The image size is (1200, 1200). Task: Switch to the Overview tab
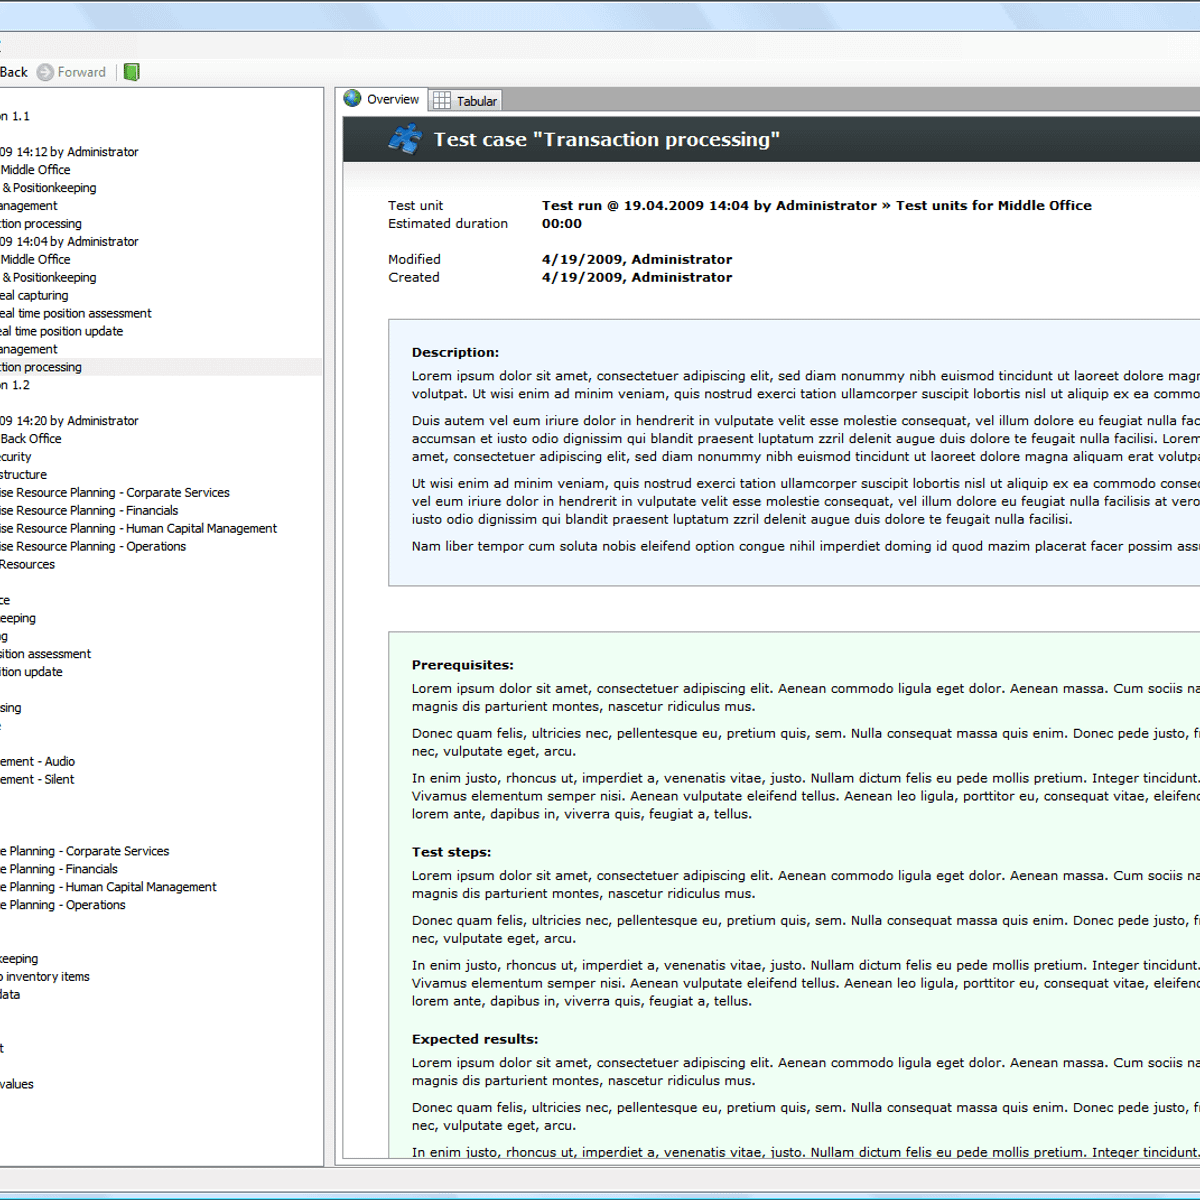pos(384,99)
